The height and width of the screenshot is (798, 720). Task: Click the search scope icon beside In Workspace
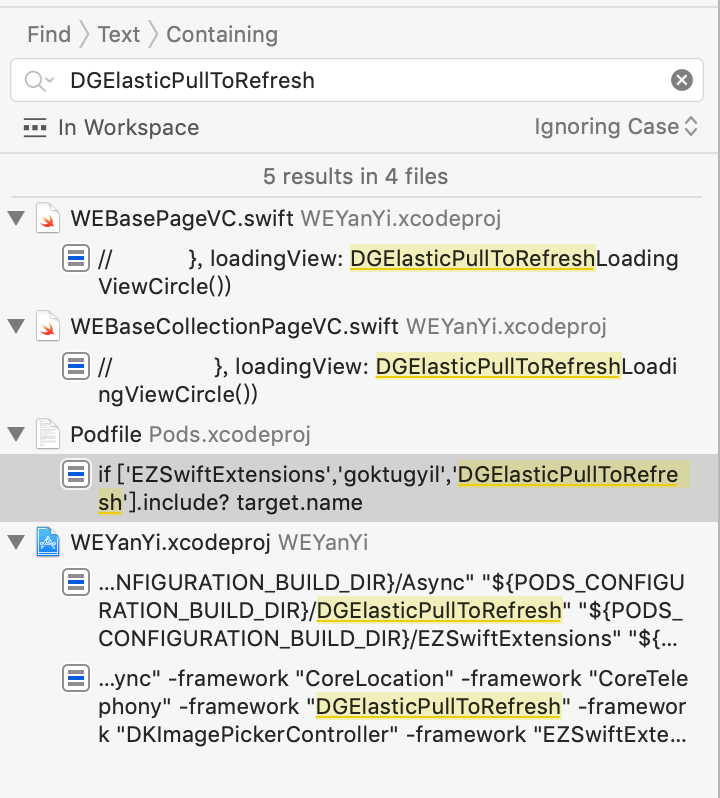click(x=35, y=128)
